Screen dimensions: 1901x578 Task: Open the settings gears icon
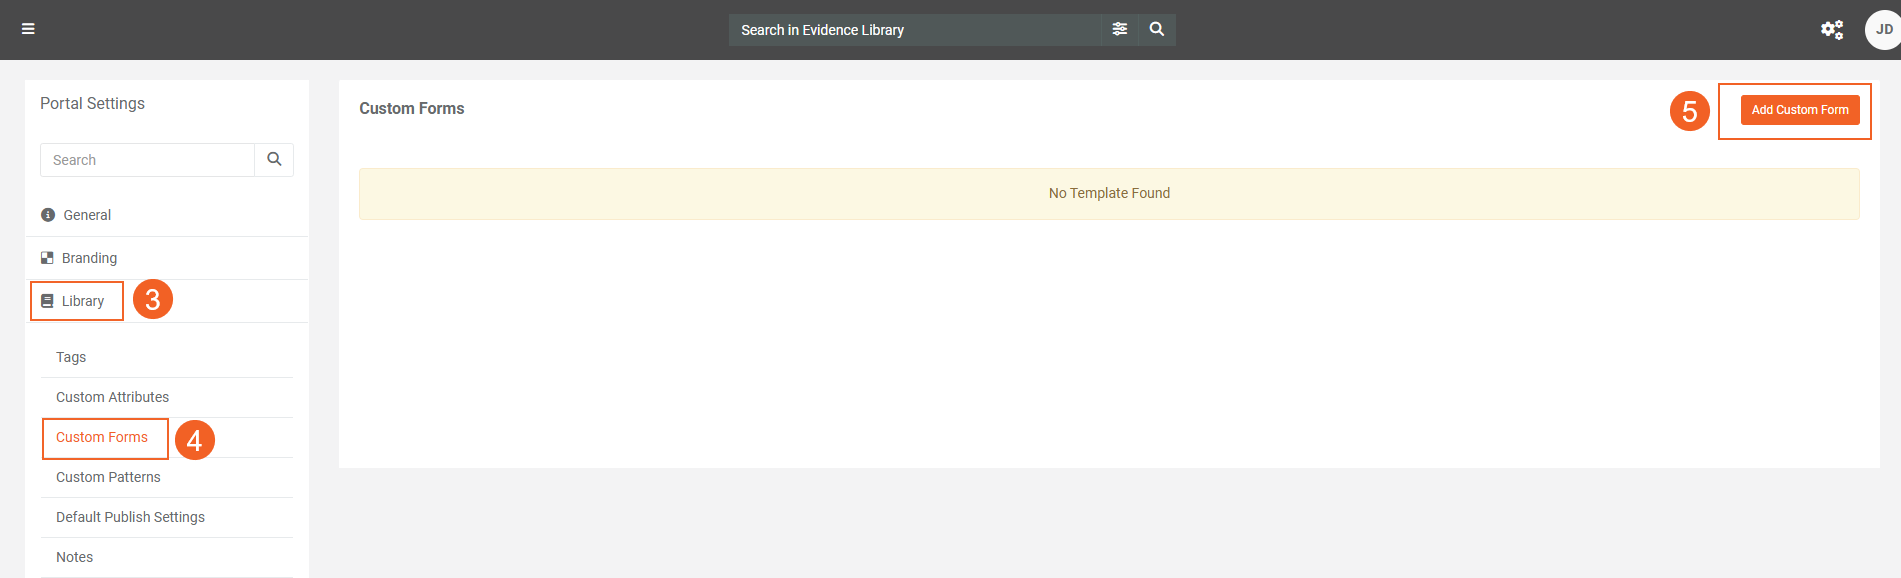(x=1832, y=29)
